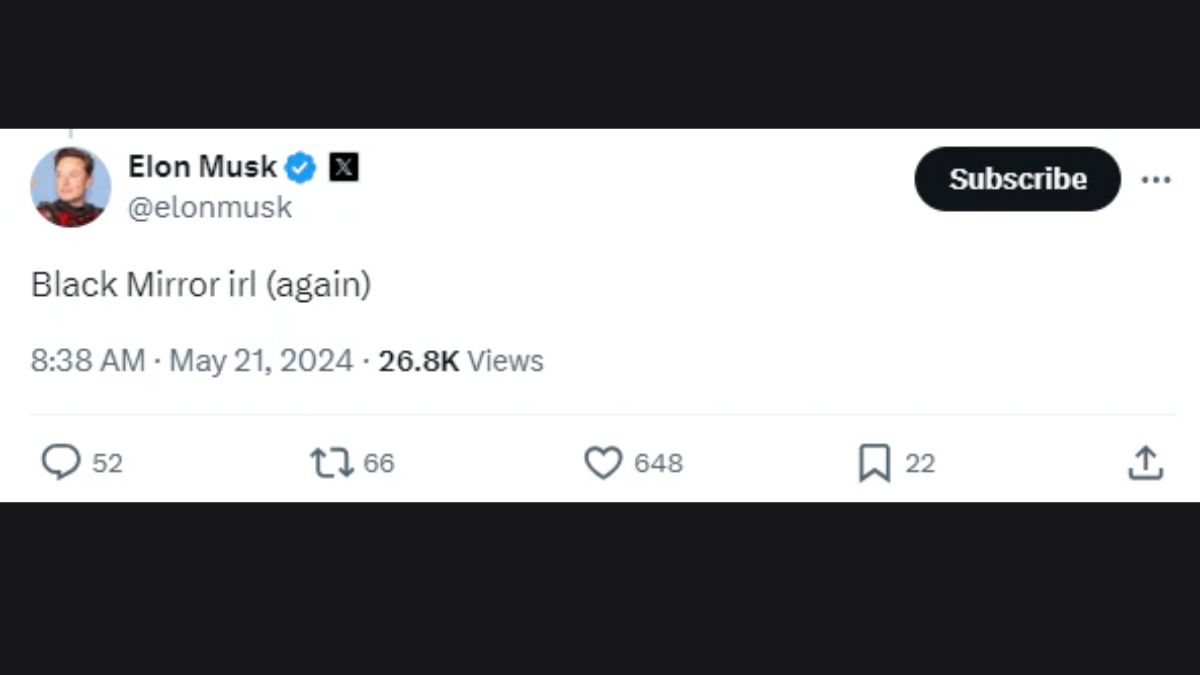Click the X affiliation badge

pos(343,167)
